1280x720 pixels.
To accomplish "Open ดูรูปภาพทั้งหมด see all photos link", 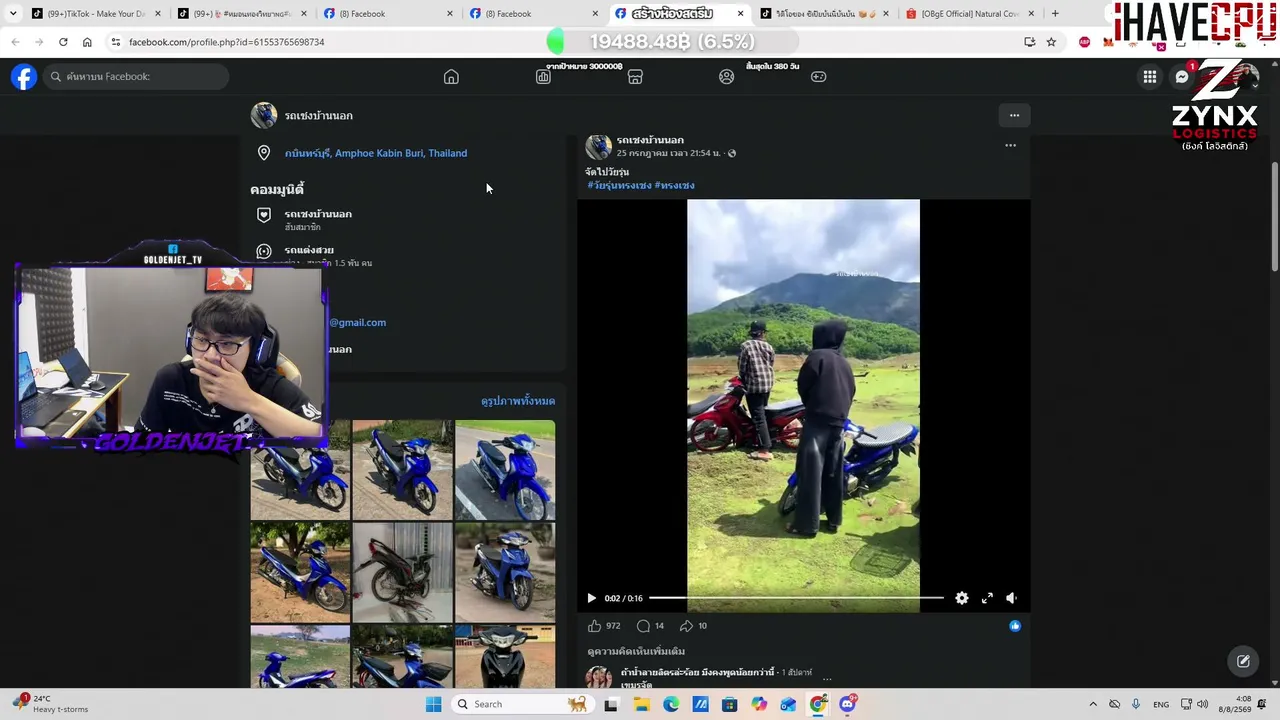I will [518, 401].
